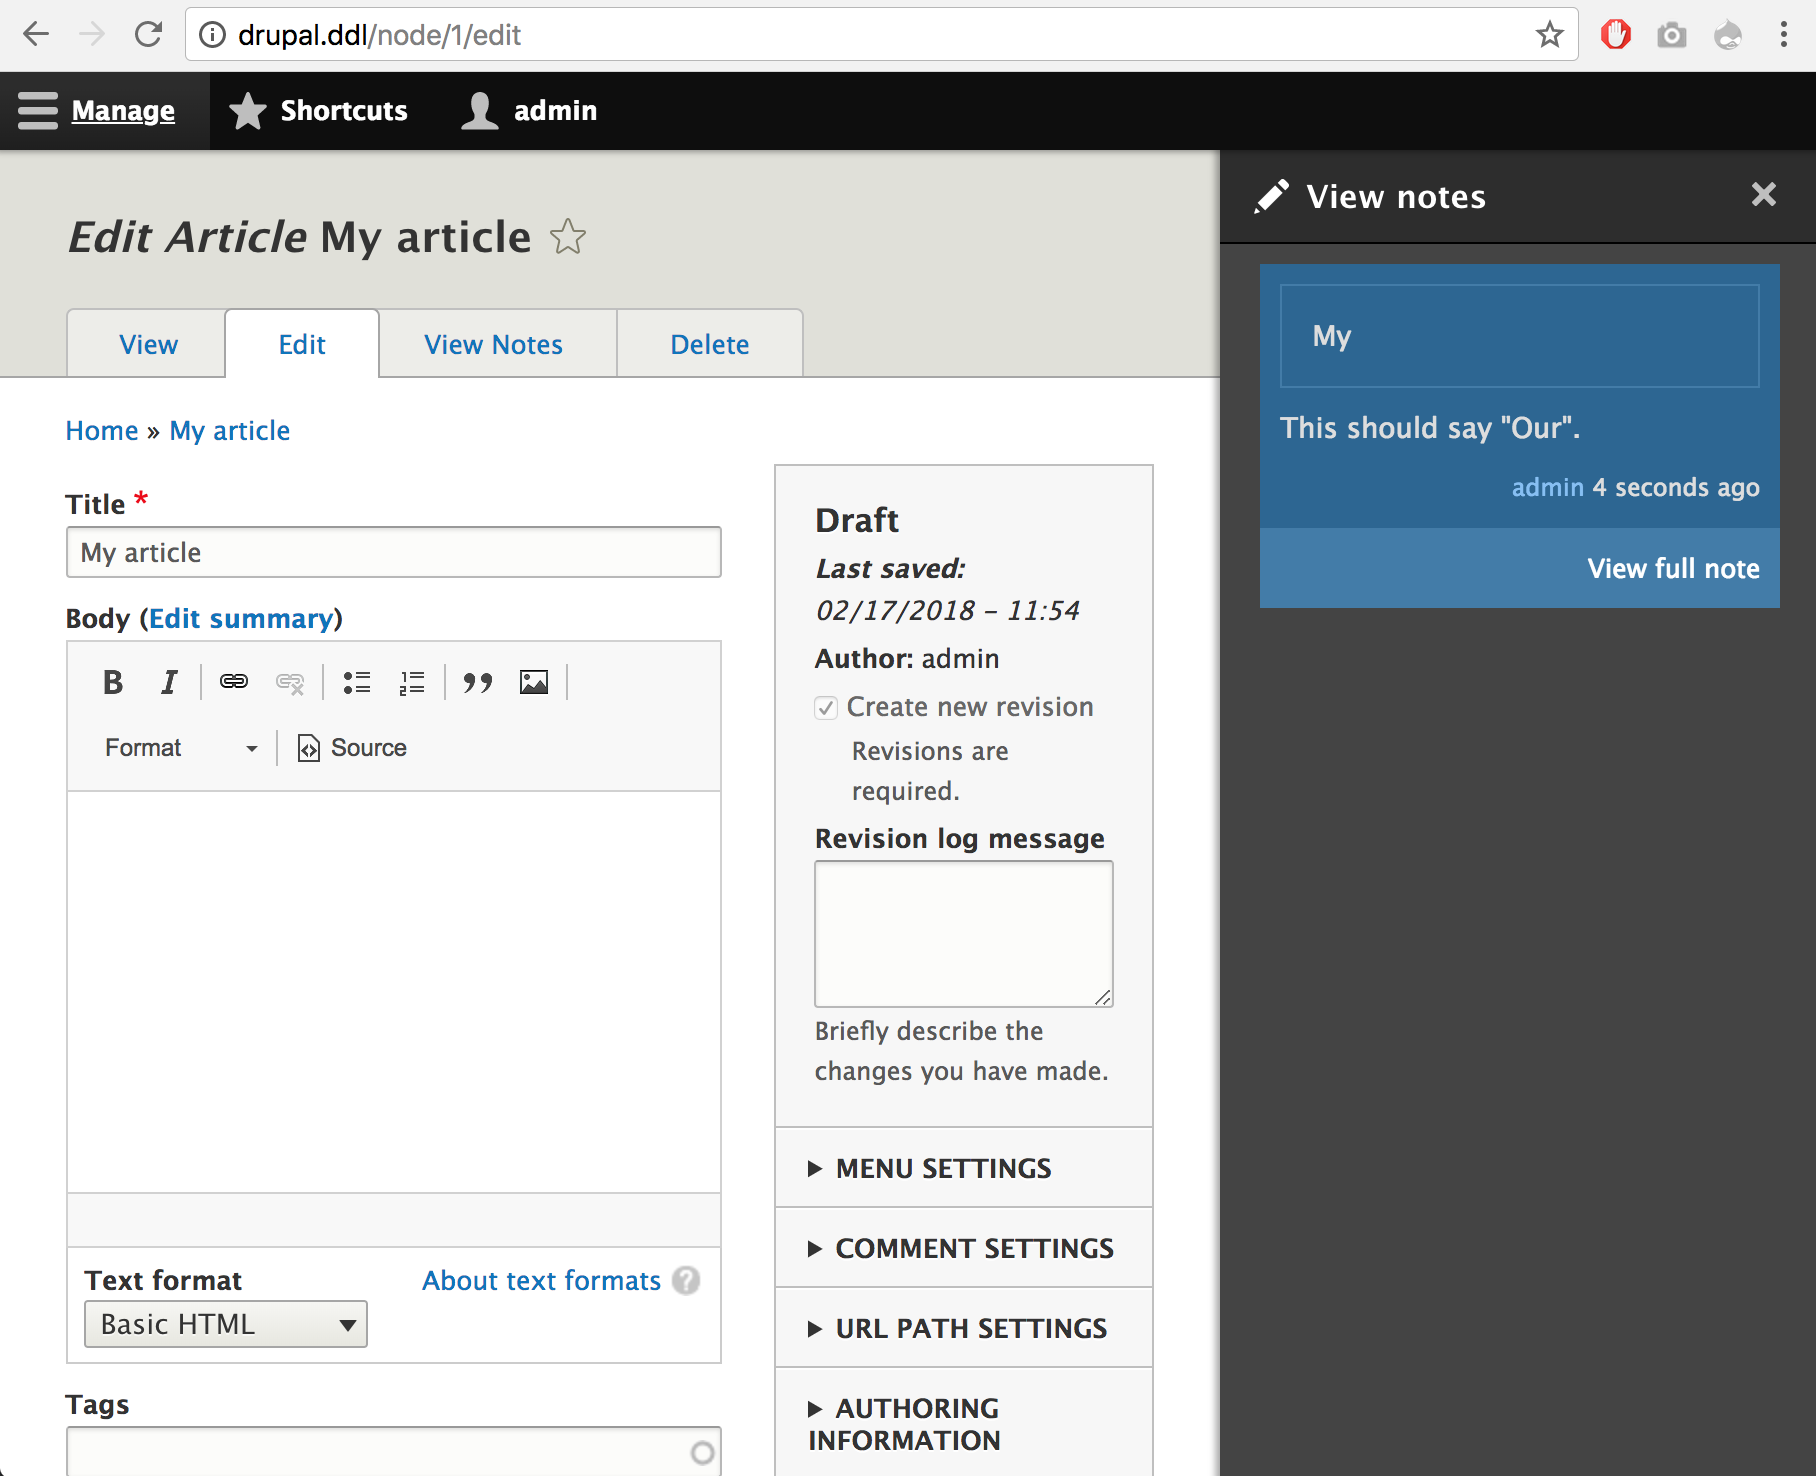Open the Text format Basic HTML dropdown
1816x1476 pixels.
coord(226,1324)
